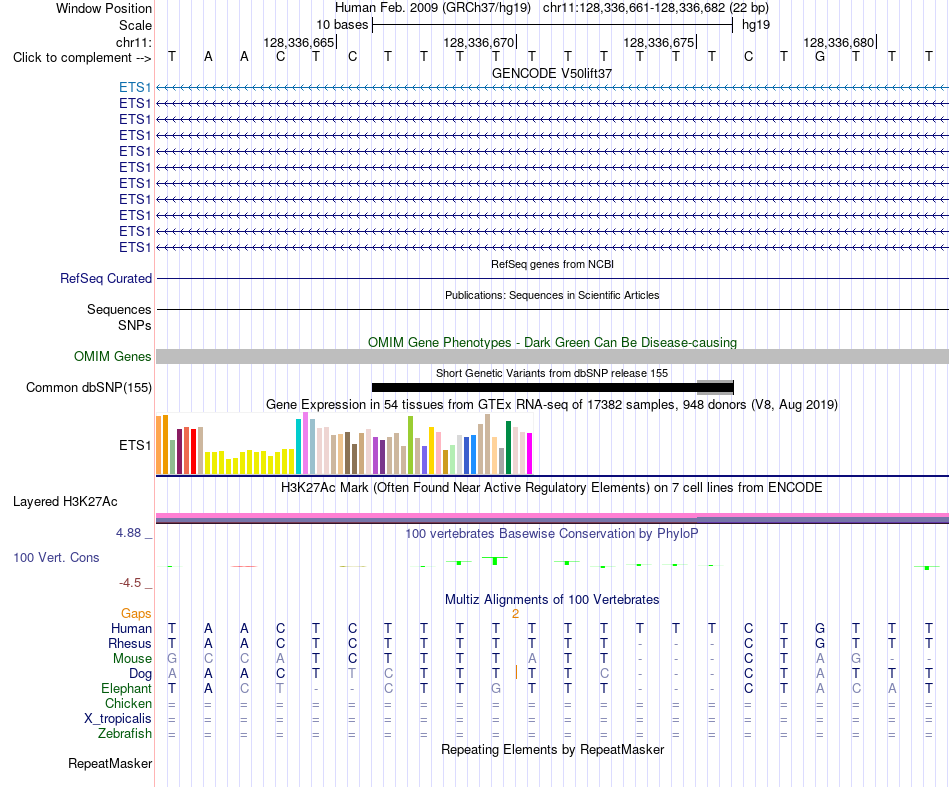
Task: Click the Window Position label
Action: coord(104,8)
